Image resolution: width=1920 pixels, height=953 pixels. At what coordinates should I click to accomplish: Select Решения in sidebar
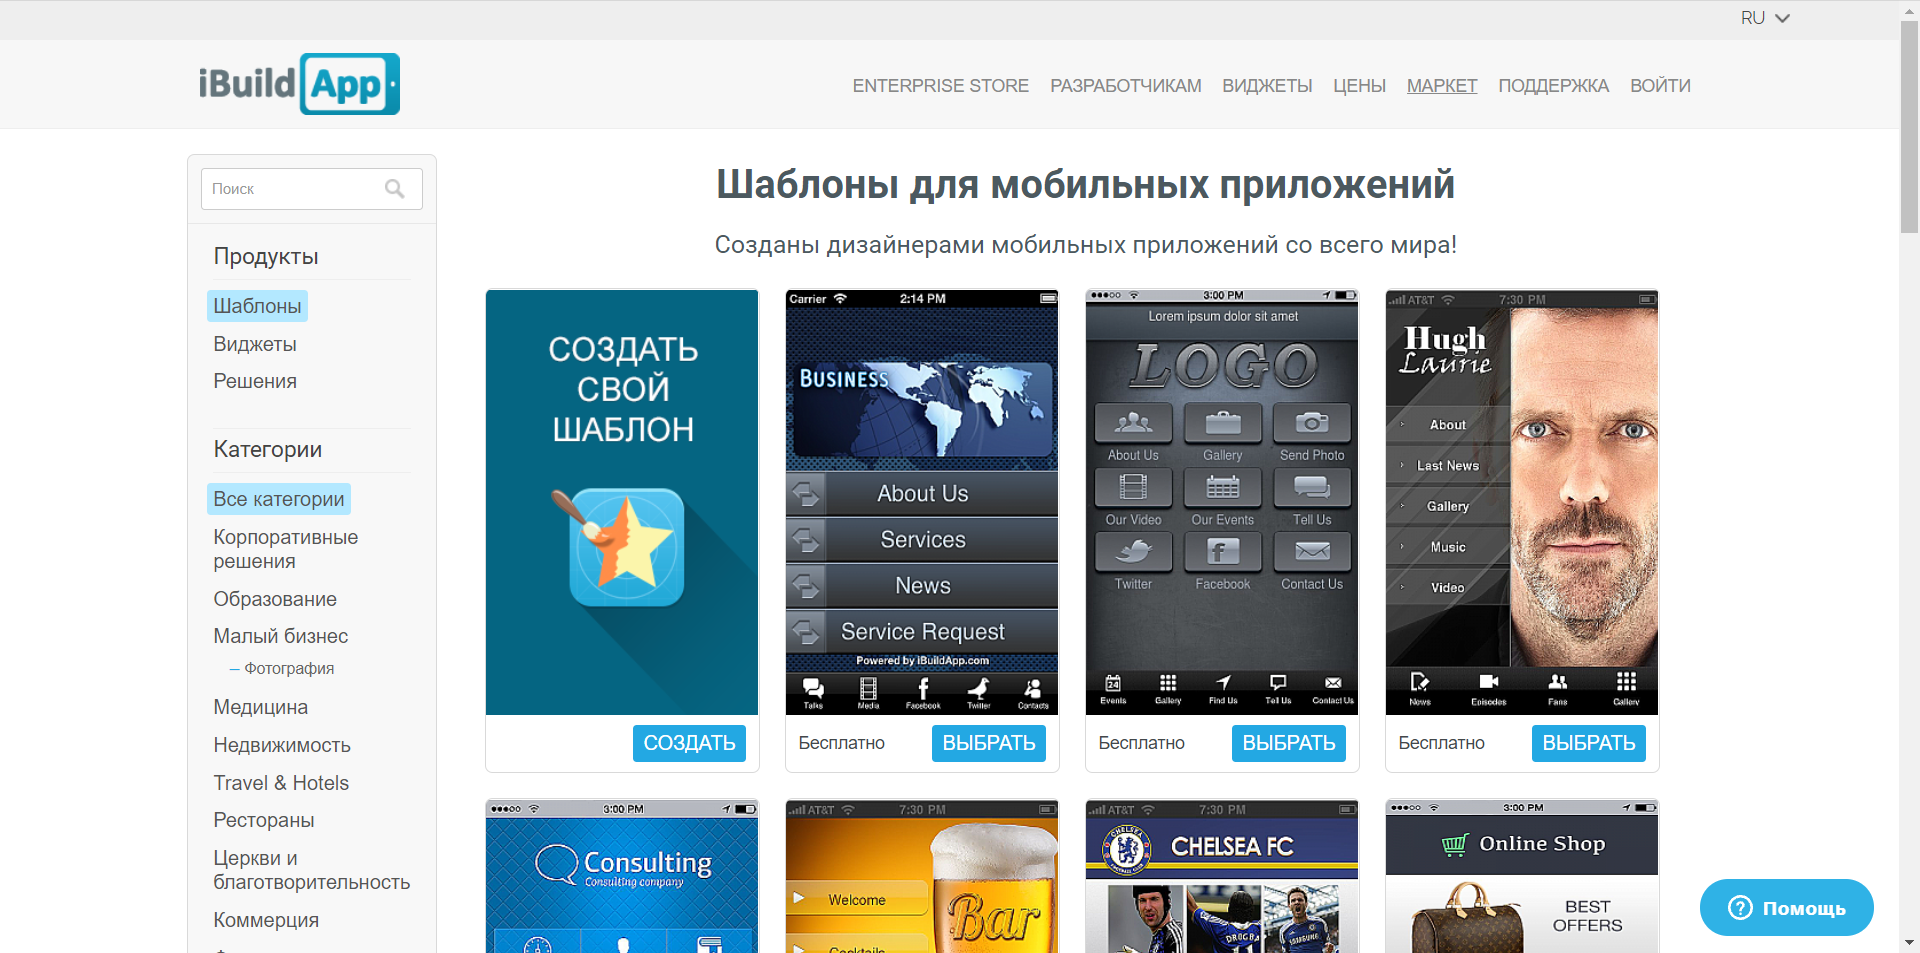pos(255,381)
